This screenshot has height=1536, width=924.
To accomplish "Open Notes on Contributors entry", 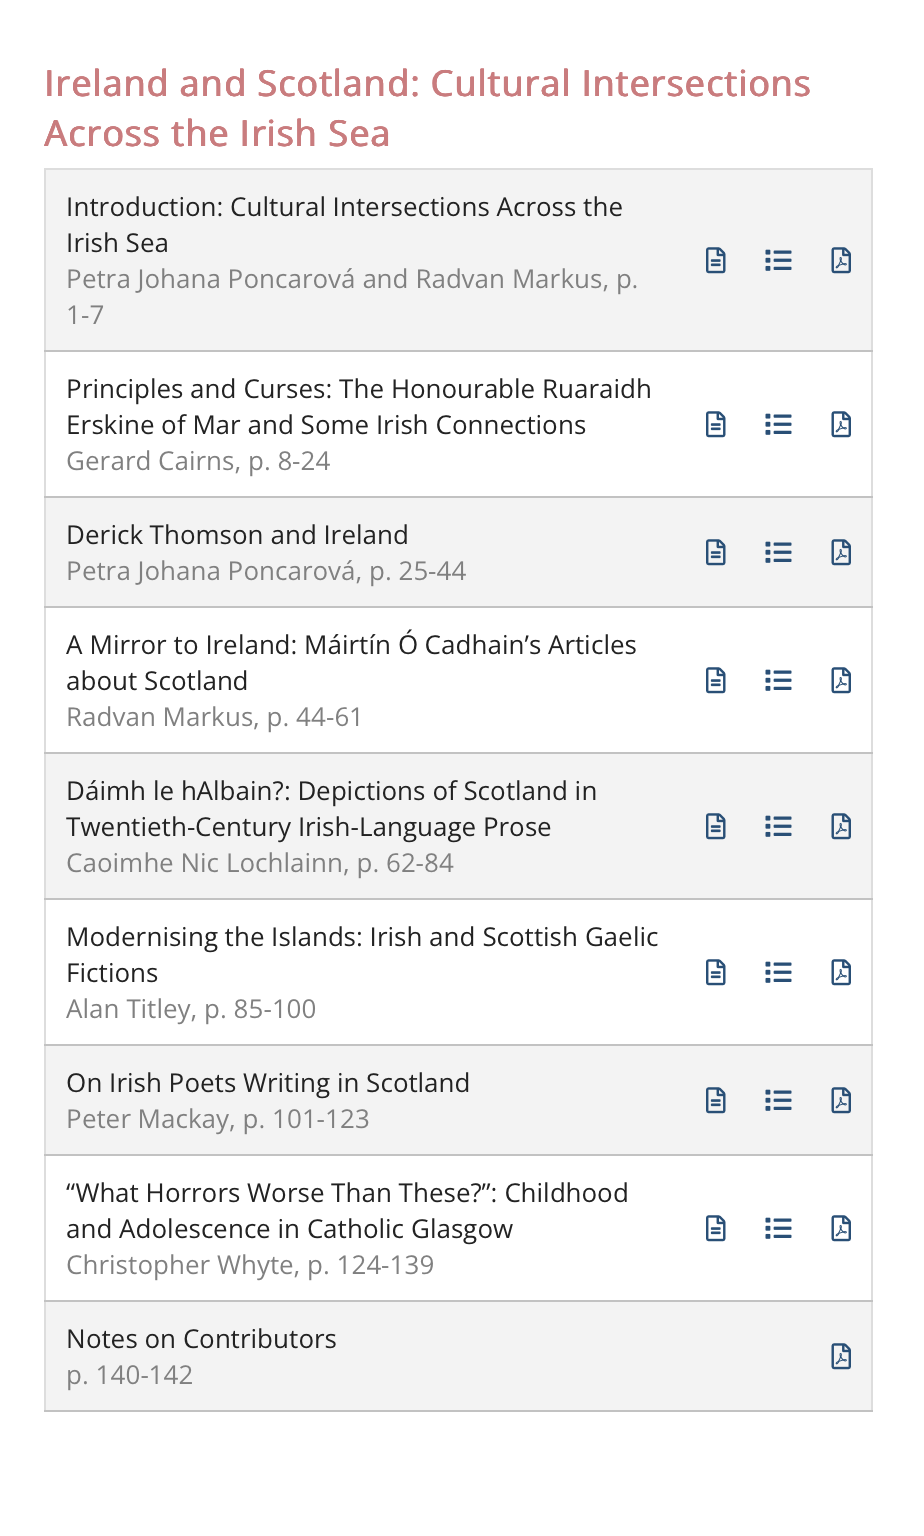I will click(x=201, y=1339).
